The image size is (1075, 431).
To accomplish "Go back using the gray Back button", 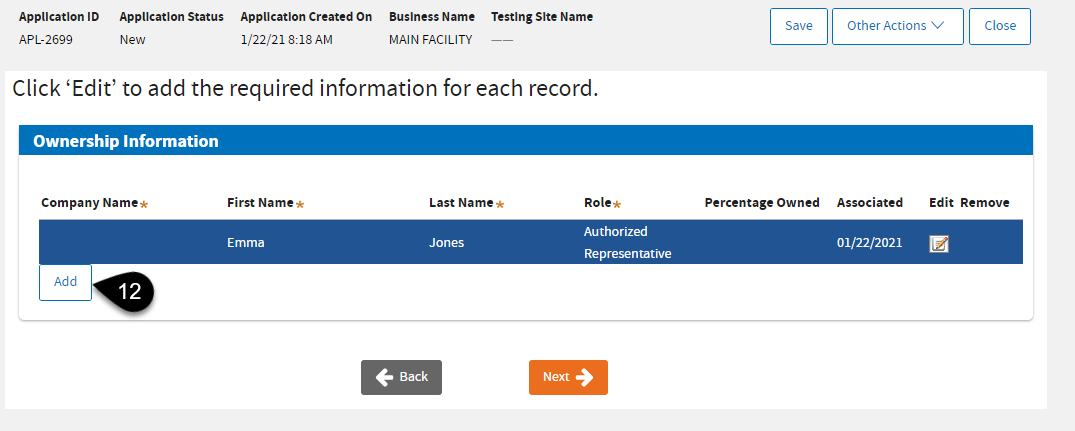I will click(401, 377).
